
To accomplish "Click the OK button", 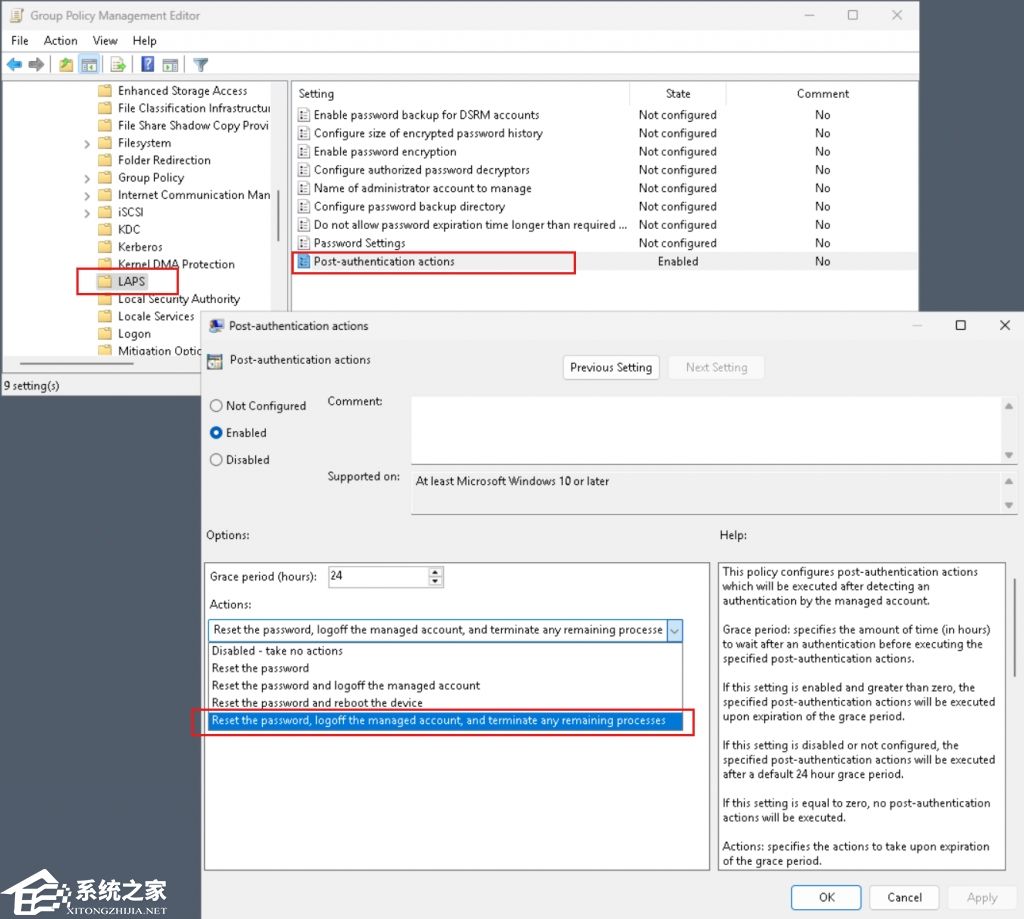I will coord(826,897).
